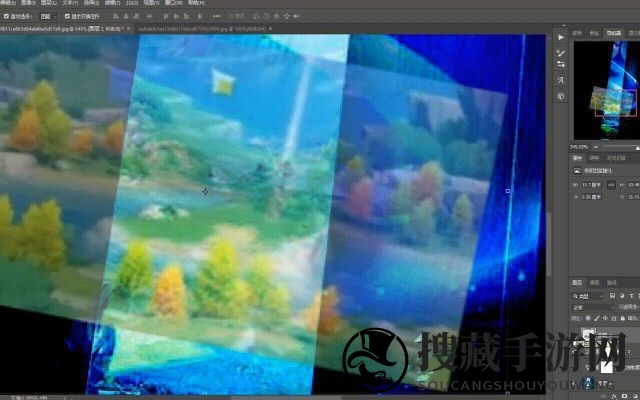Toggle the Show Transform Controls checkbox
640x400 pixels.
click(67, 16)
